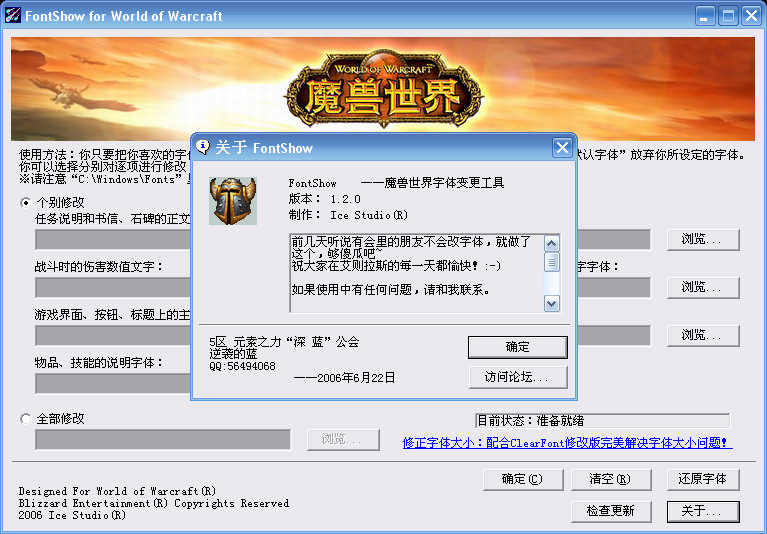Click the 检查更新 button
767x534 pixels.
[x=610, y=512]
